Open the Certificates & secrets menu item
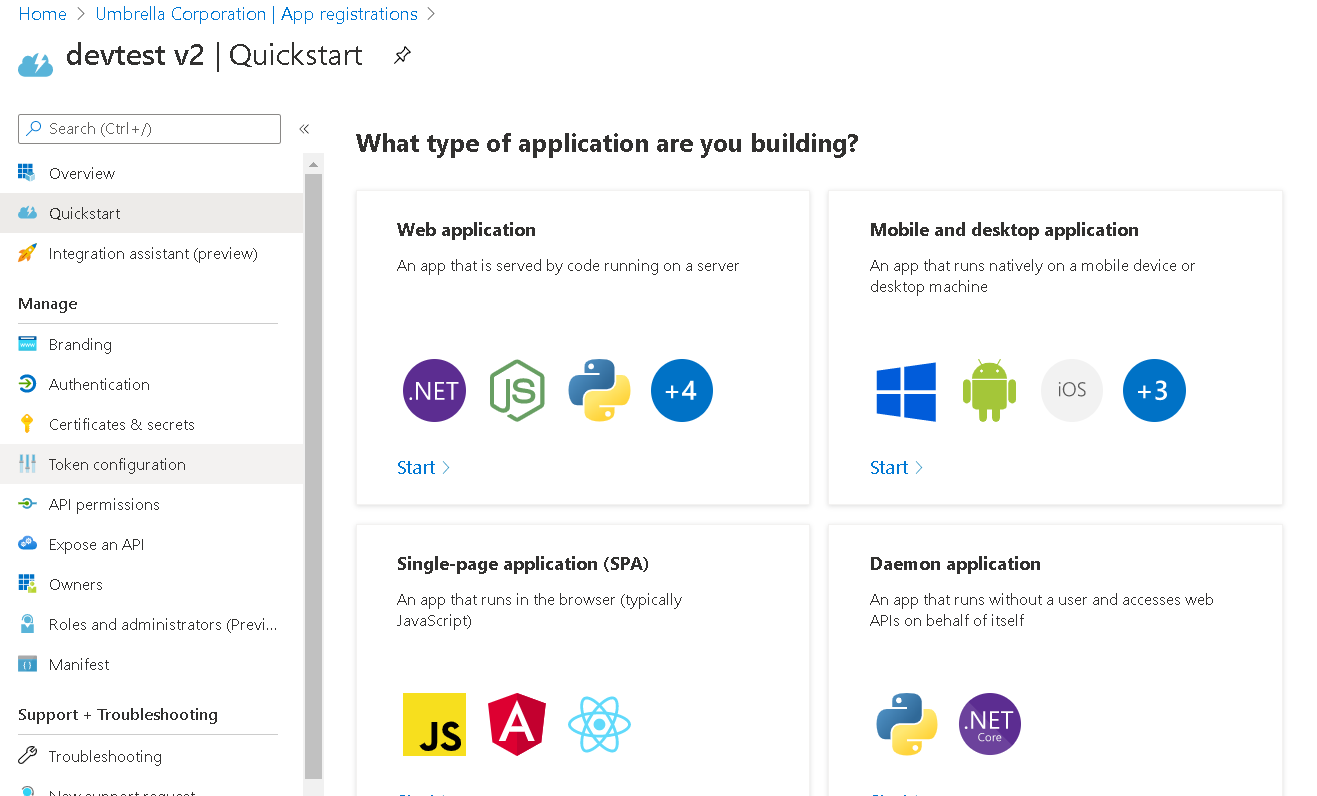Image resolution: width=1317 pixels, height=796 pixels. [152, 424]
